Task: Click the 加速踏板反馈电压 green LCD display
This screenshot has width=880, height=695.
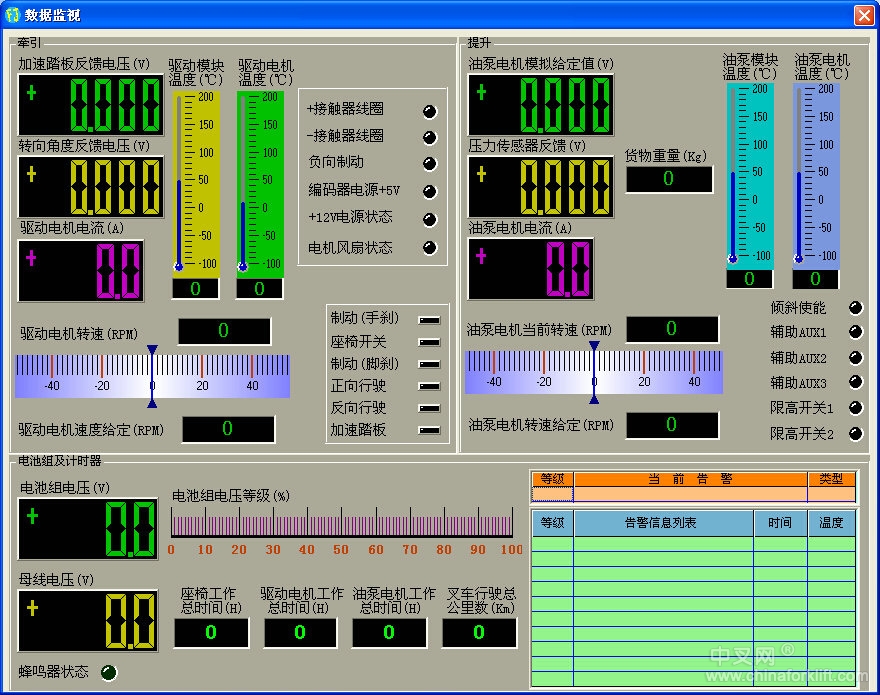Action: tap(91, 105)
